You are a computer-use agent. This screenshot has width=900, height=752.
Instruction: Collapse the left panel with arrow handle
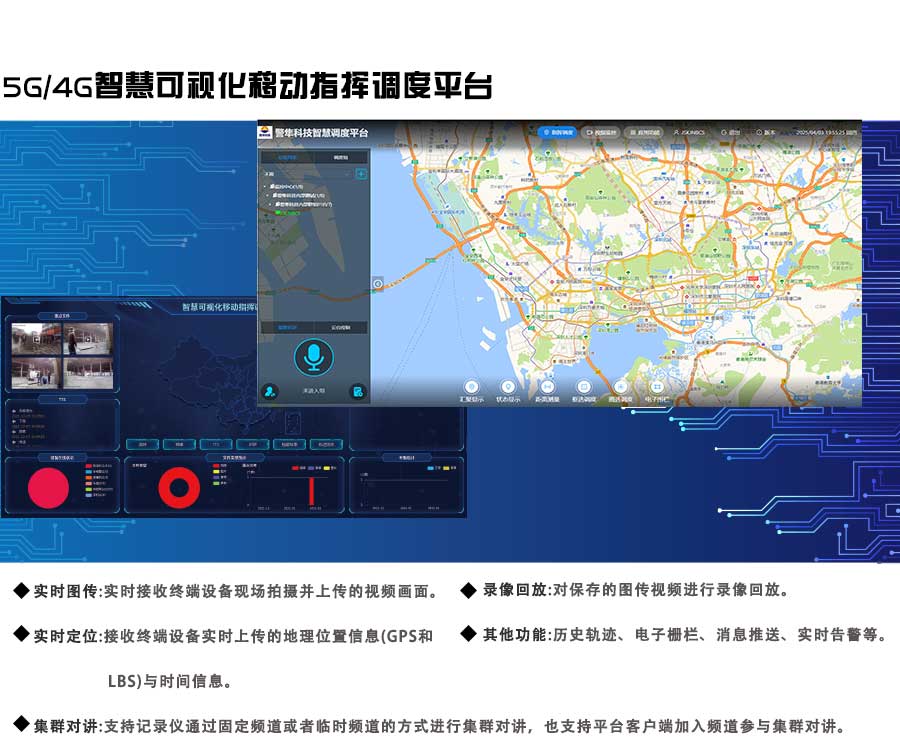377,284
